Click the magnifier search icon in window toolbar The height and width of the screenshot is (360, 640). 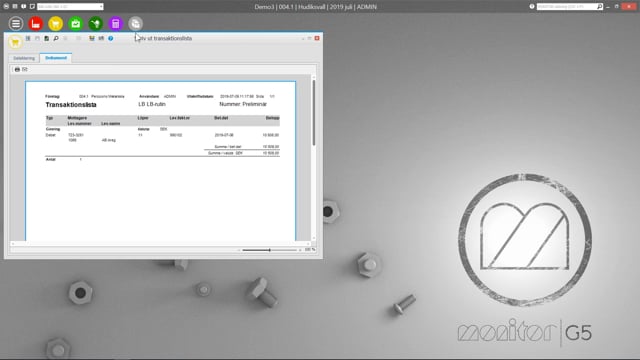(56, 38)
